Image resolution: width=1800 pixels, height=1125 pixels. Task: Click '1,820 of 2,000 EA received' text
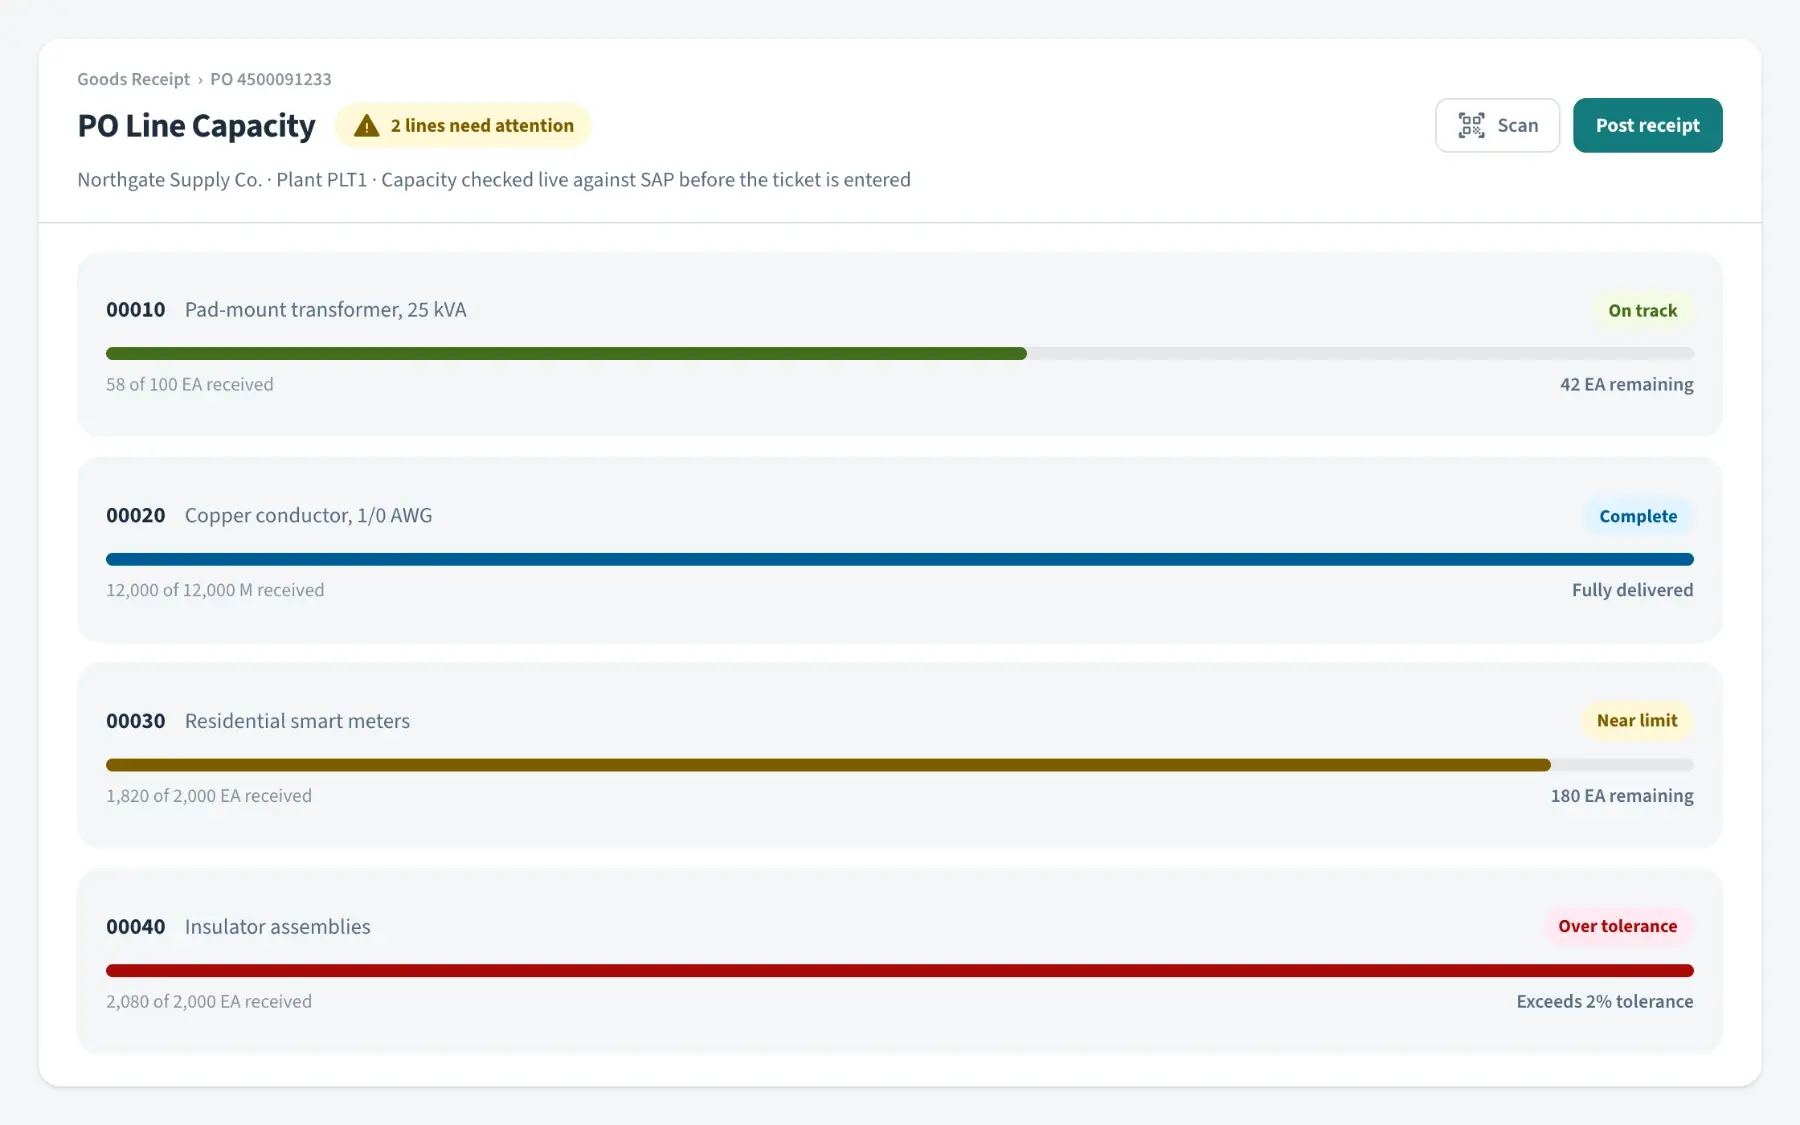pyautogui.click(x=209, y=796)
